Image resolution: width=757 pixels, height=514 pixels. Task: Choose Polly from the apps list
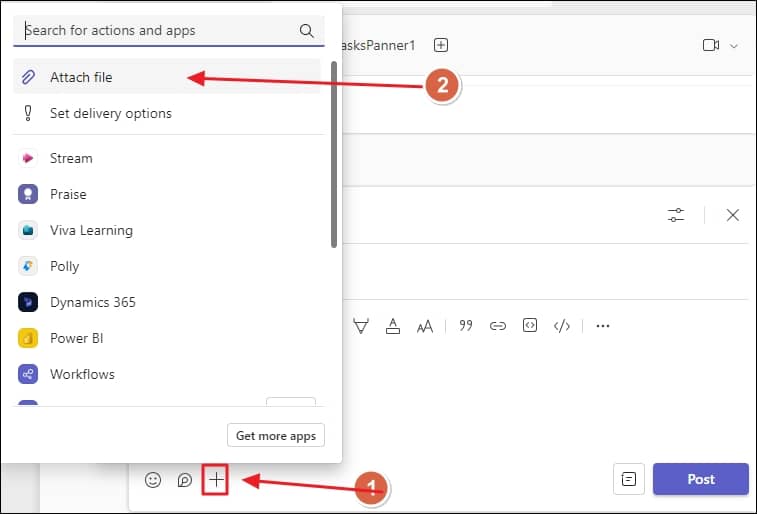[167, 266]
